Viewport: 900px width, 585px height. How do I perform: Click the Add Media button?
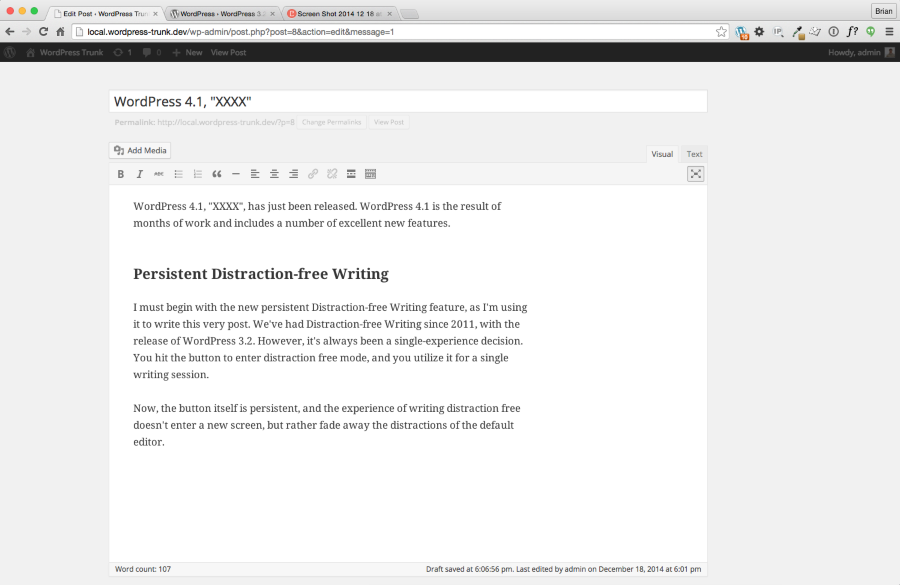pos(140,150)
